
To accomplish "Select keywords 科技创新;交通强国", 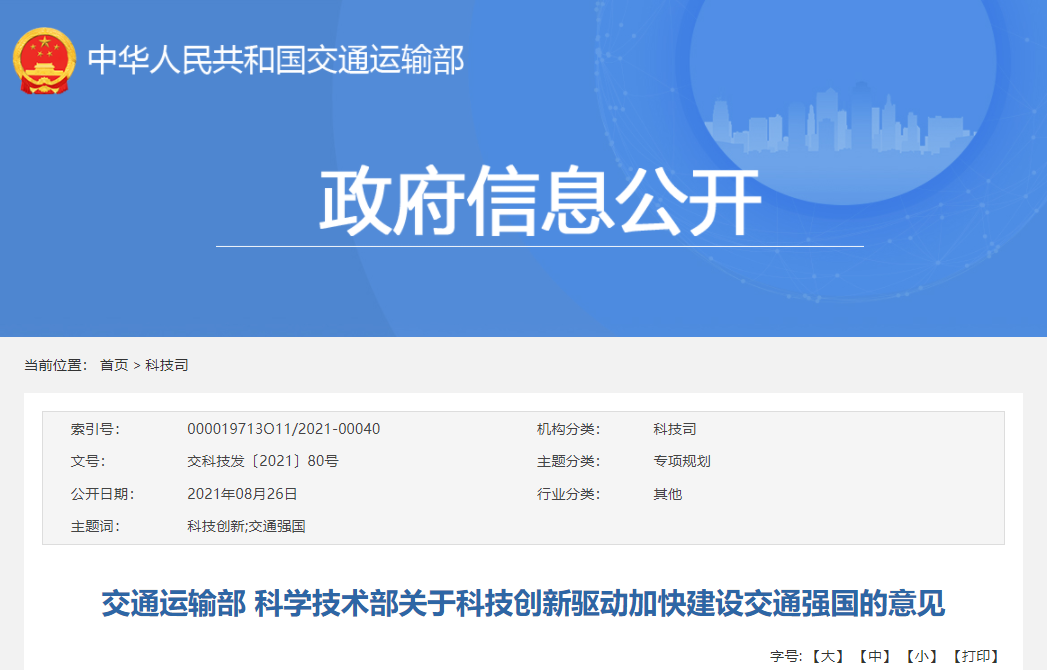I will click(x=246, y=526).
